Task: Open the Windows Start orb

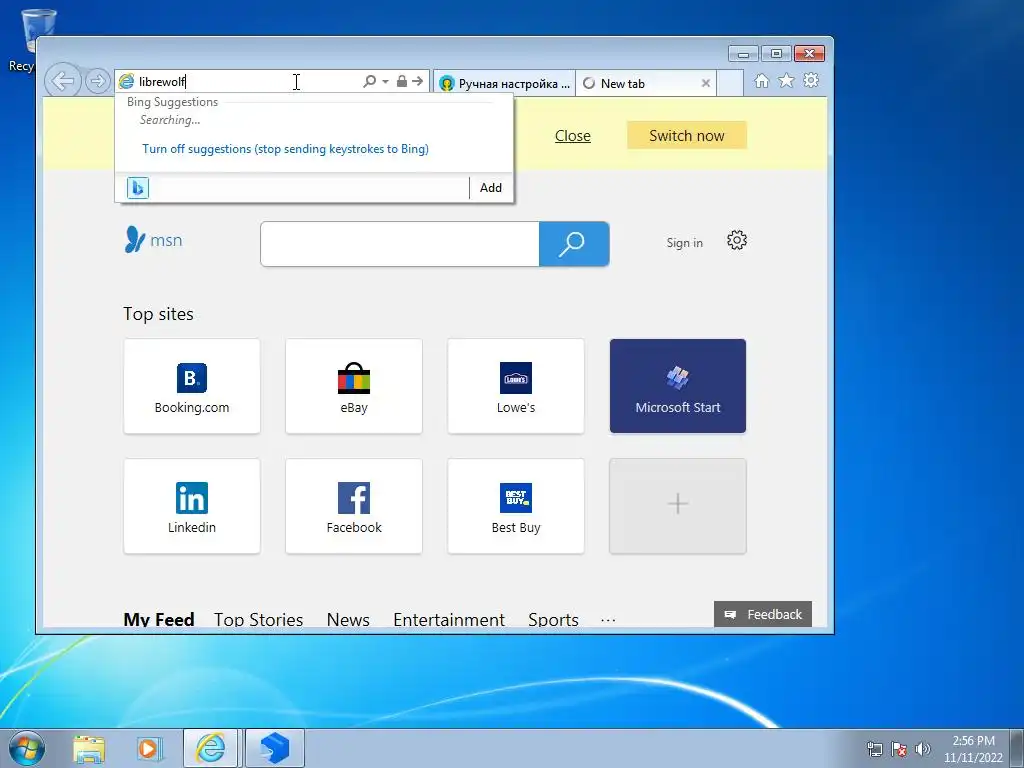Action: click(x=27, y=748)
